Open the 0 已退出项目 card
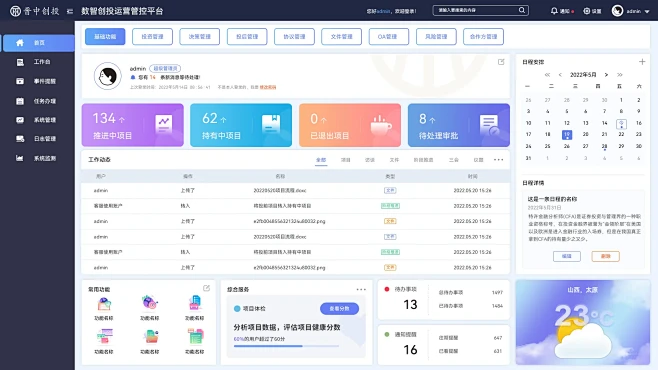Screen dimensions: 658x370 point(350,125)
